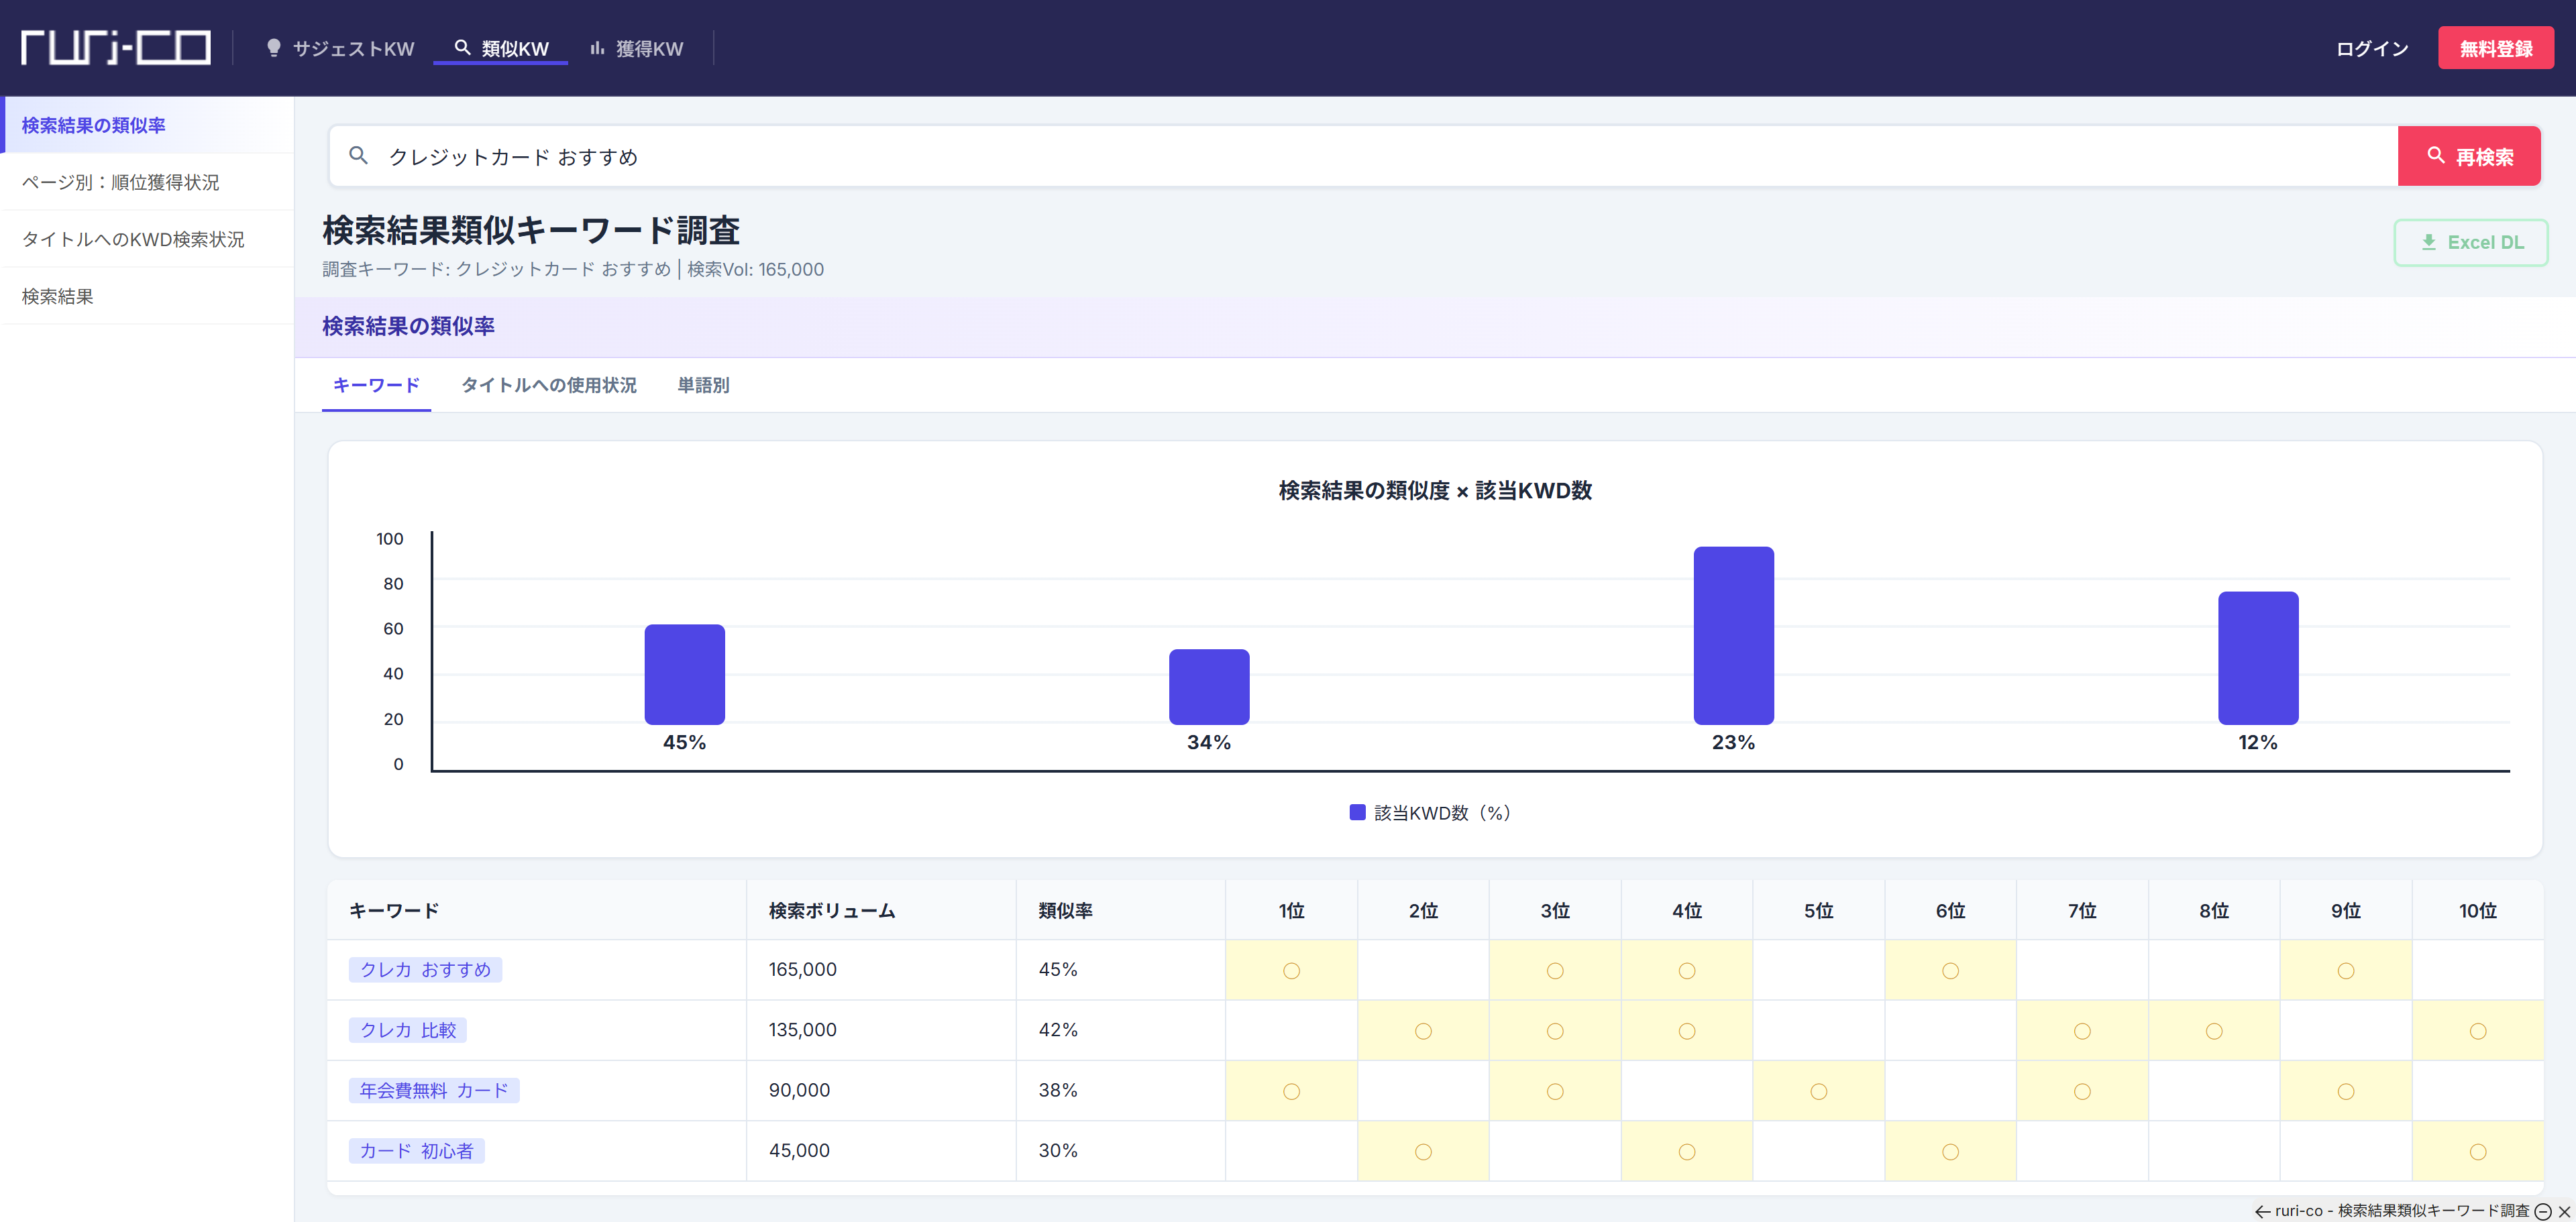
Task: Click the download icon on Excel DL
Action: 2428,242
